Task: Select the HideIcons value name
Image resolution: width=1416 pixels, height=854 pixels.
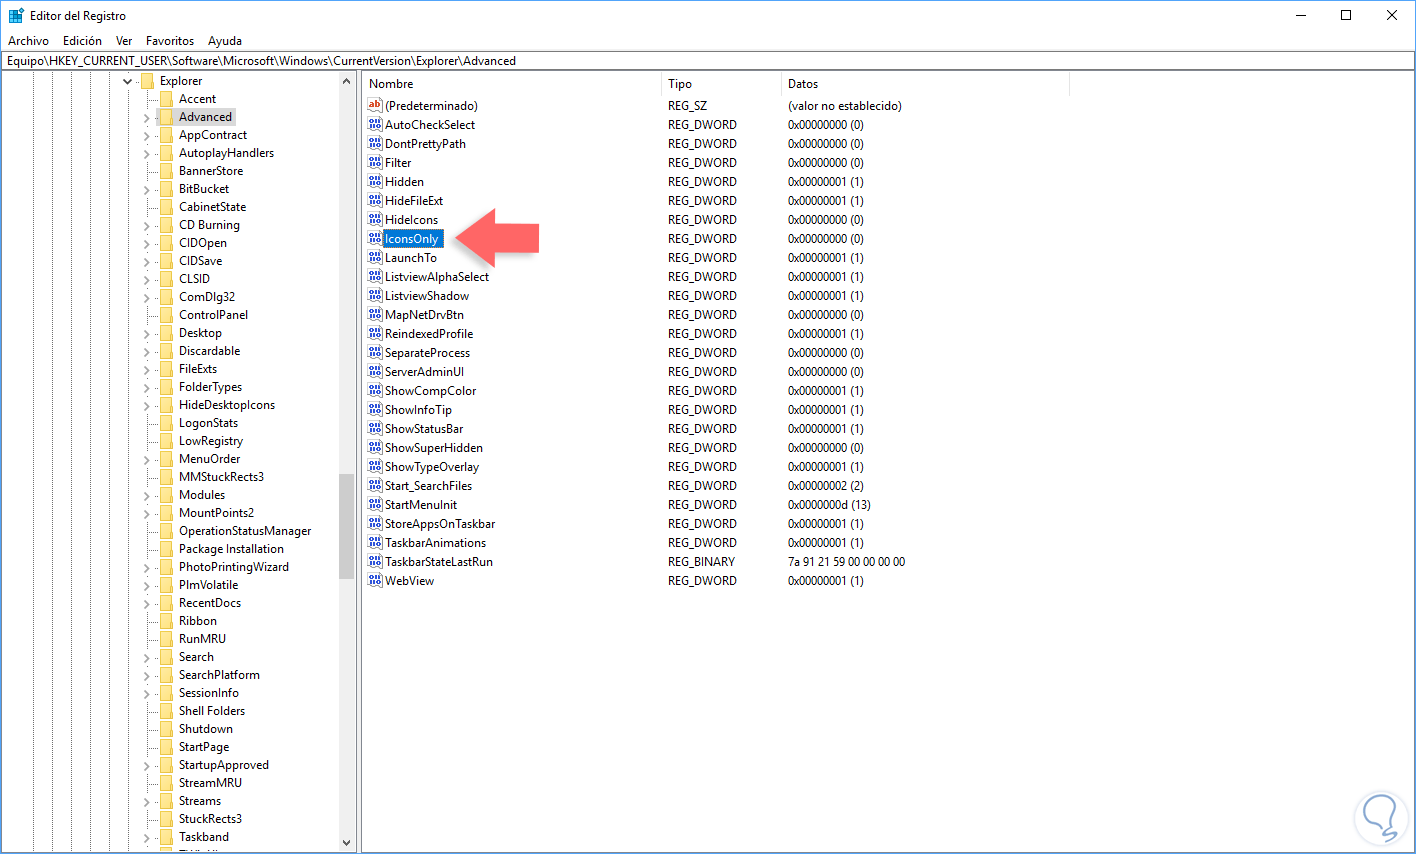Action: tap(411, 220)
